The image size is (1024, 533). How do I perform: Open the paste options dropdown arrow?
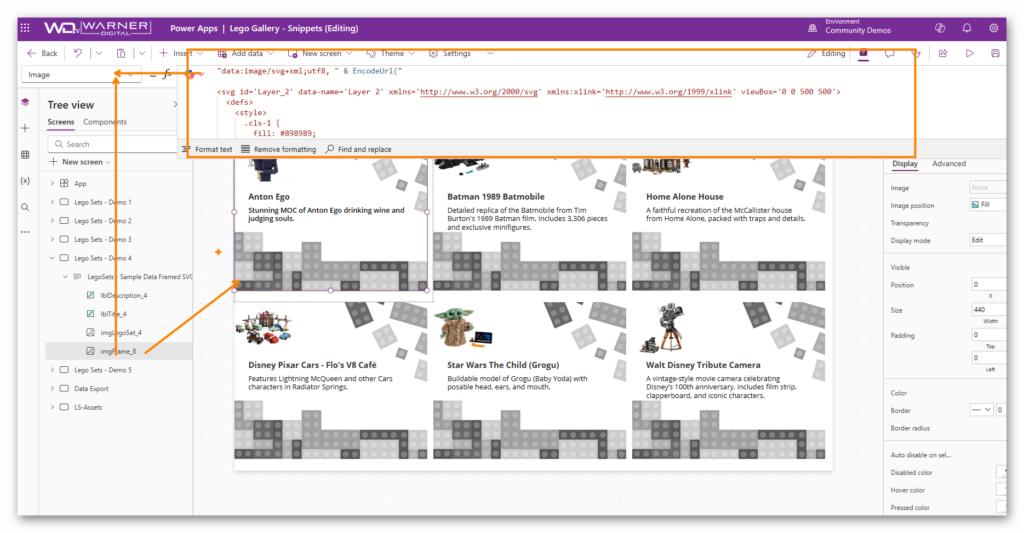pyautogui.click(x=142, y=54)
